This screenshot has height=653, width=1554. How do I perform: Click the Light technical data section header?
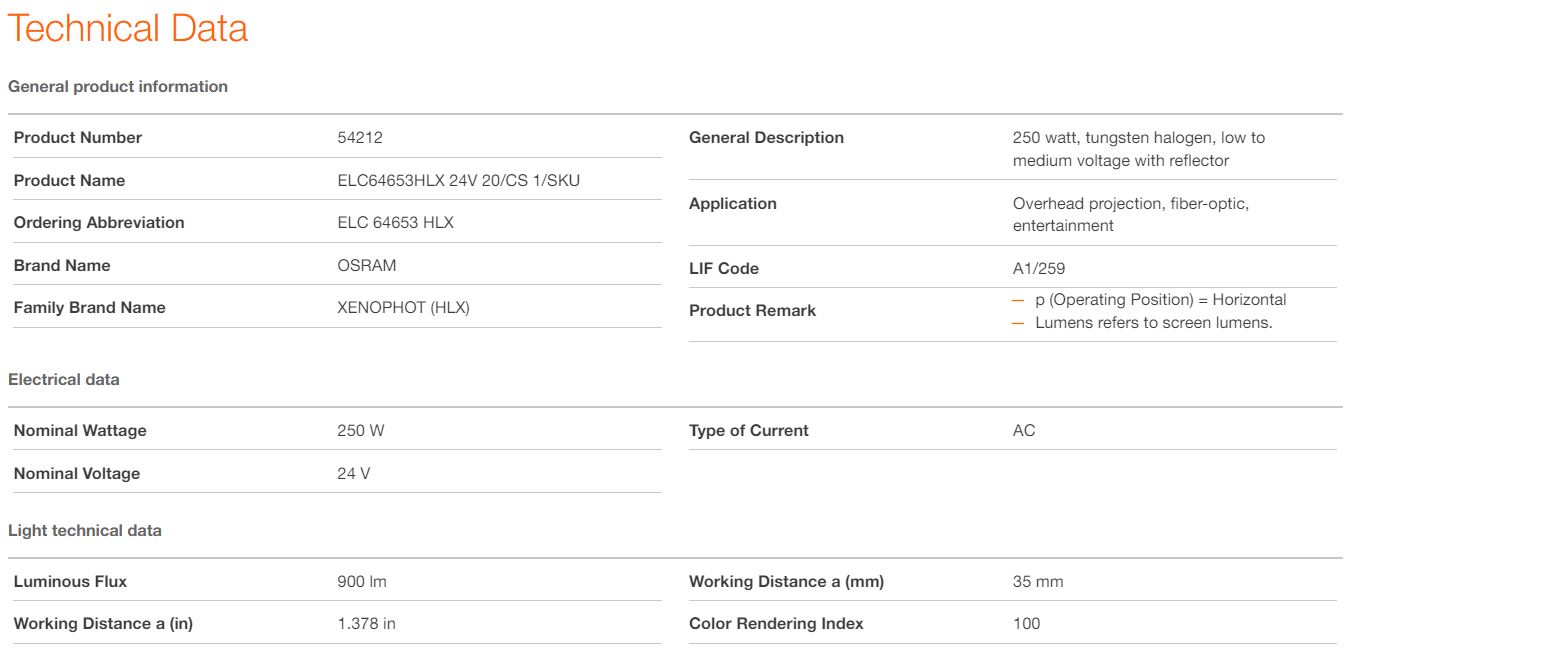click(85, 530)
